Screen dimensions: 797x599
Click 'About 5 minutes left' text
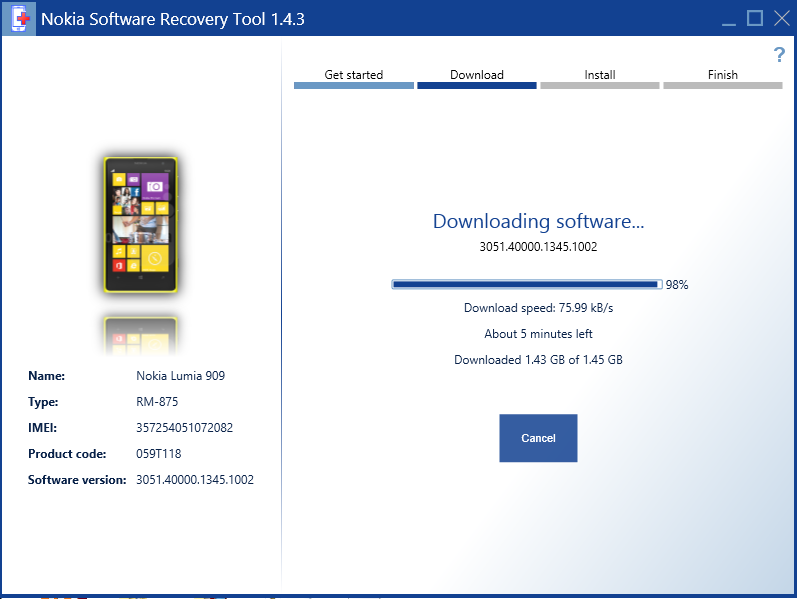(x=538, y=334)
